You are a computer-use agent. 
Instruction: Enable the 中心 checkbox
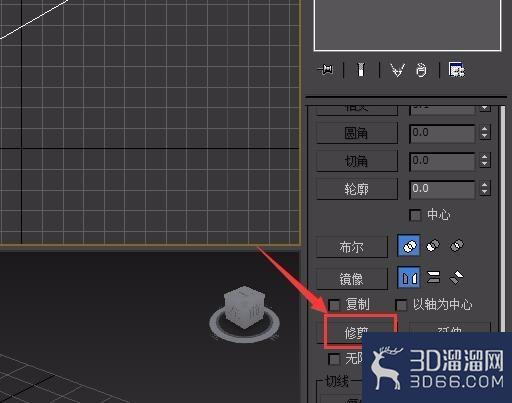pyautogui.click(x=415, y=215)
